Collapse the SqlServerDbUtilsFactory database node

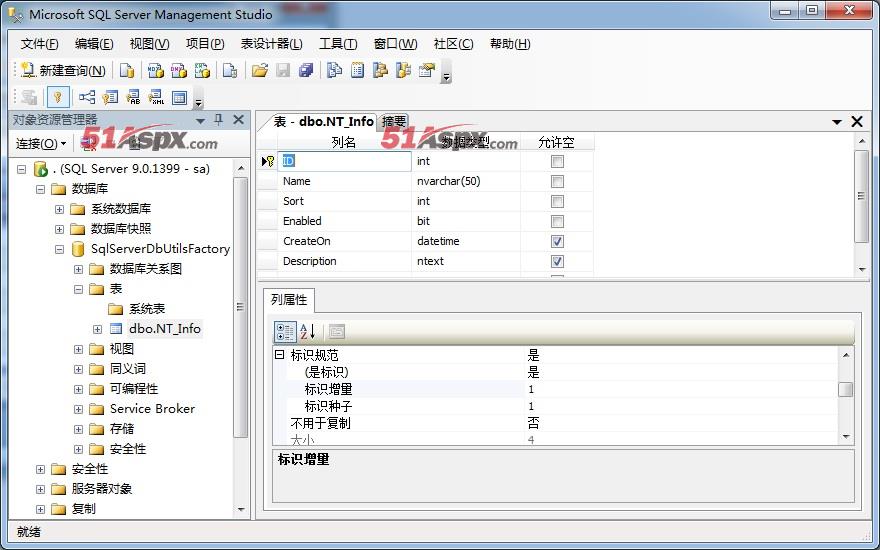point(59,249)
